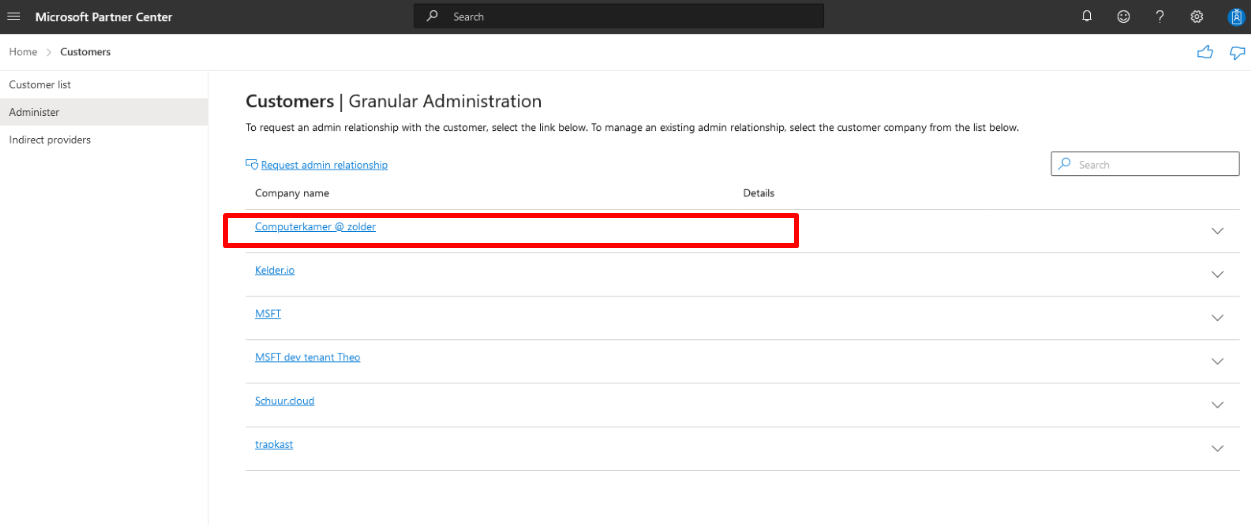Click the Customers breadcrumb
Screen dimensions: 1251x525
coord(85,52)
